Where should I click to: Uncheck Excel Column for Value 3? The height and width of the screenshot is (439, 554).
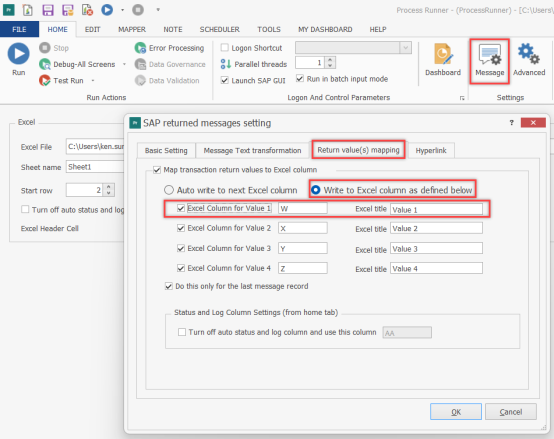pyautogui.click(x=181, y=248)
